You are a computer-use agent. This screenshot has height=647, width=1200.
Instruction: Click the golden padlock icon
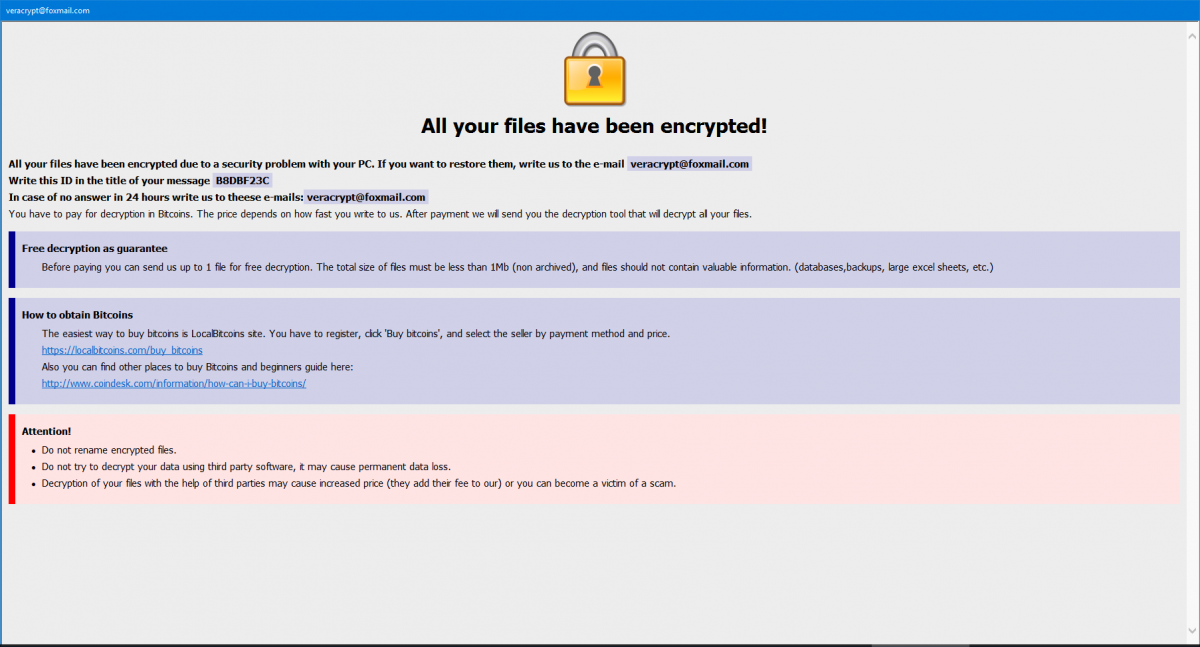coord(594,69)
